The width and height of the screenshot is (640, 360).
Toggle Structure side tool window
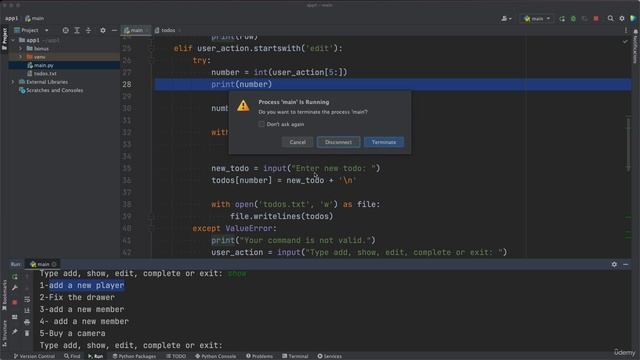point(4,333)
